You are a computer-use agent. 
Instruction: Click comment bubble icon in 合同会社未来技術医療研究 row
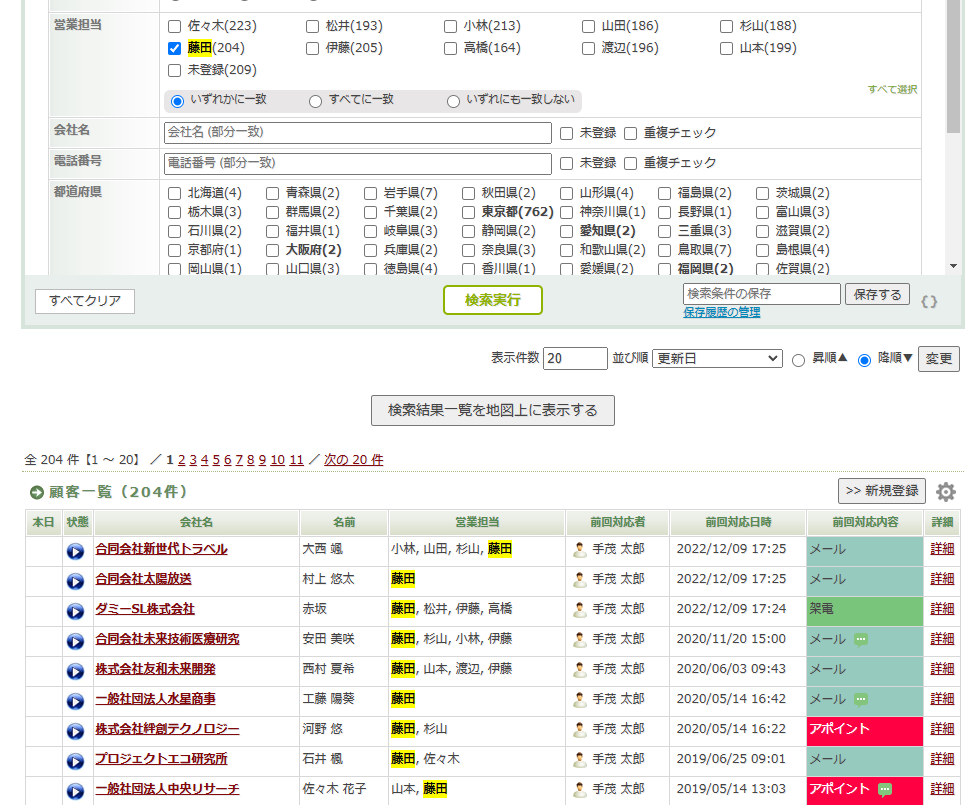pos(861,640)
